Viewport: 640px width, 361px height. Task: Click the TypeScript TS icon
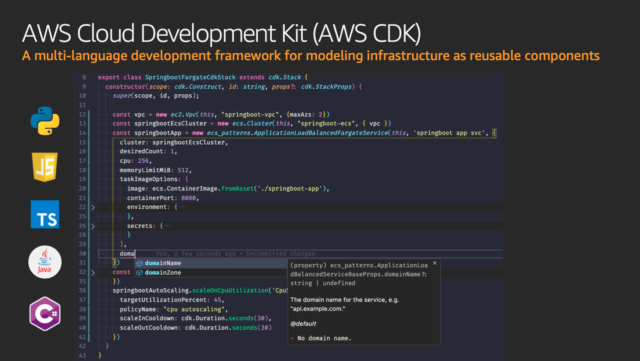point(45,214)
